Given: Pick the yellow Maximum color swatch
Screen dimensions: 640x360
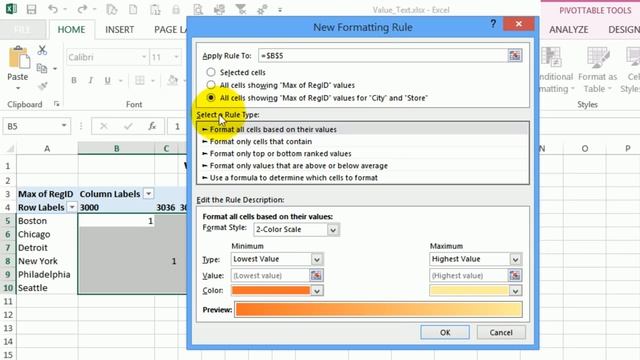Looking at the screenshot, I should tap(469, 291).
